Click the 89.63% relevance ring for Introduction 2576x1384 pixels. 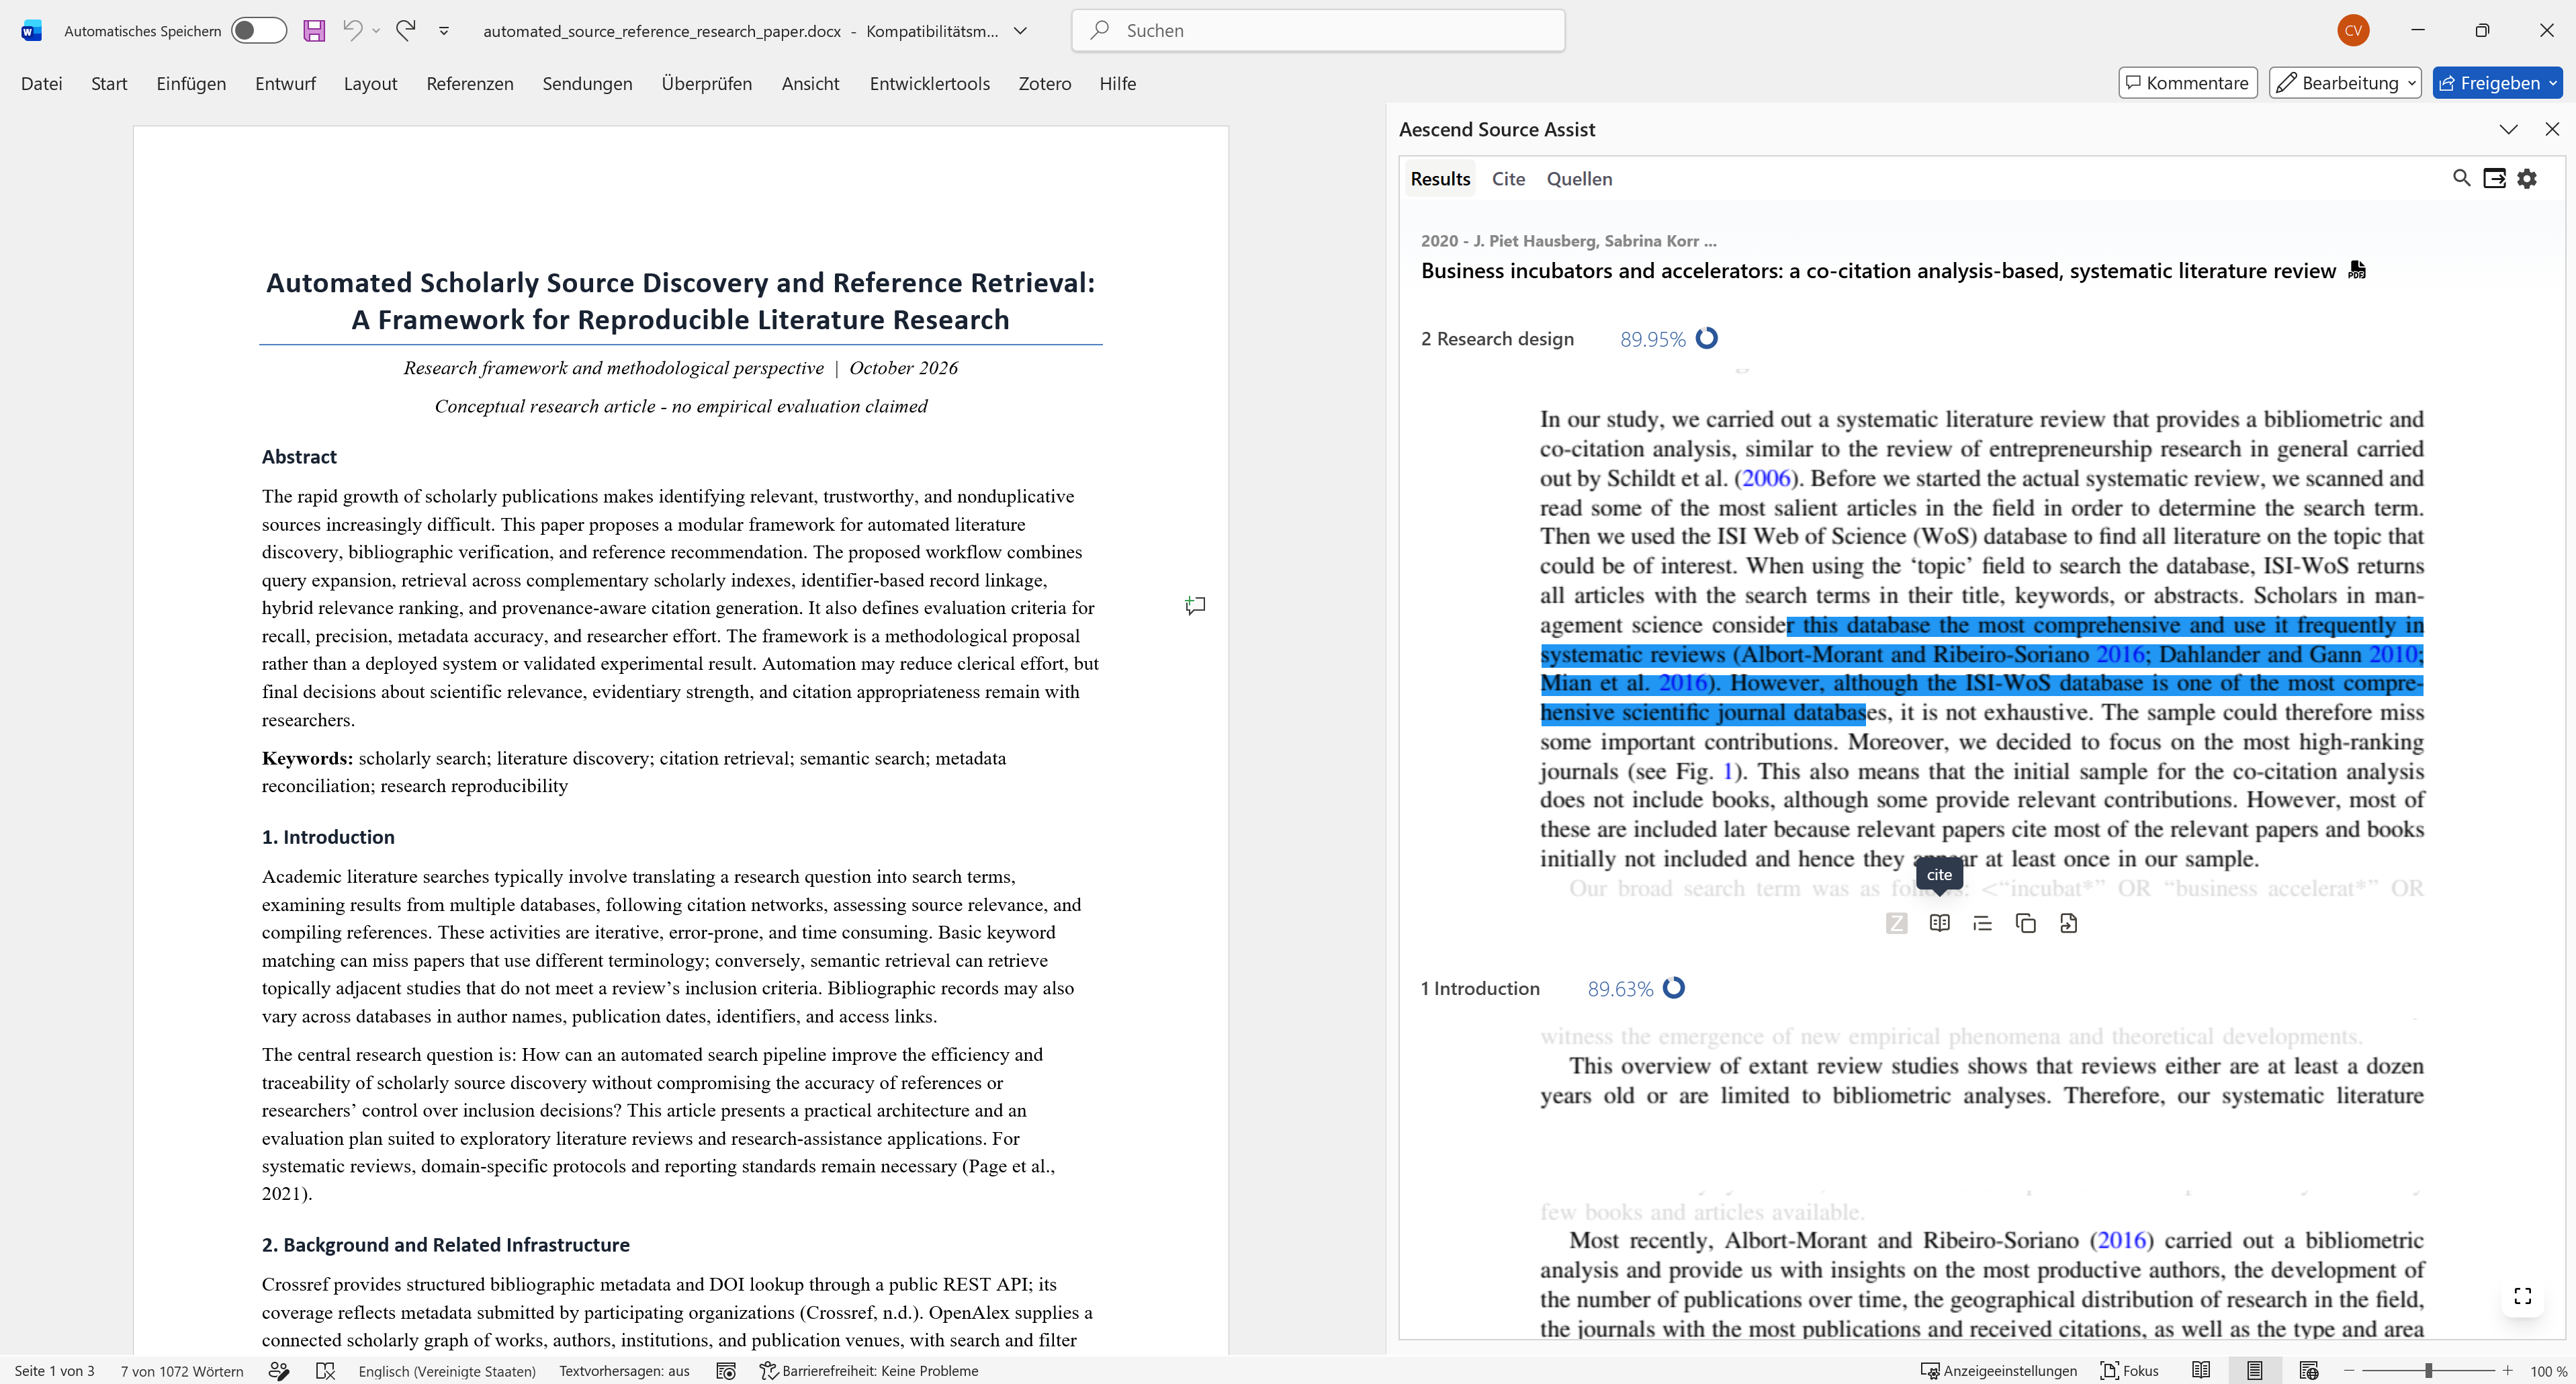pyautogui.click(x=1674, y=988)
